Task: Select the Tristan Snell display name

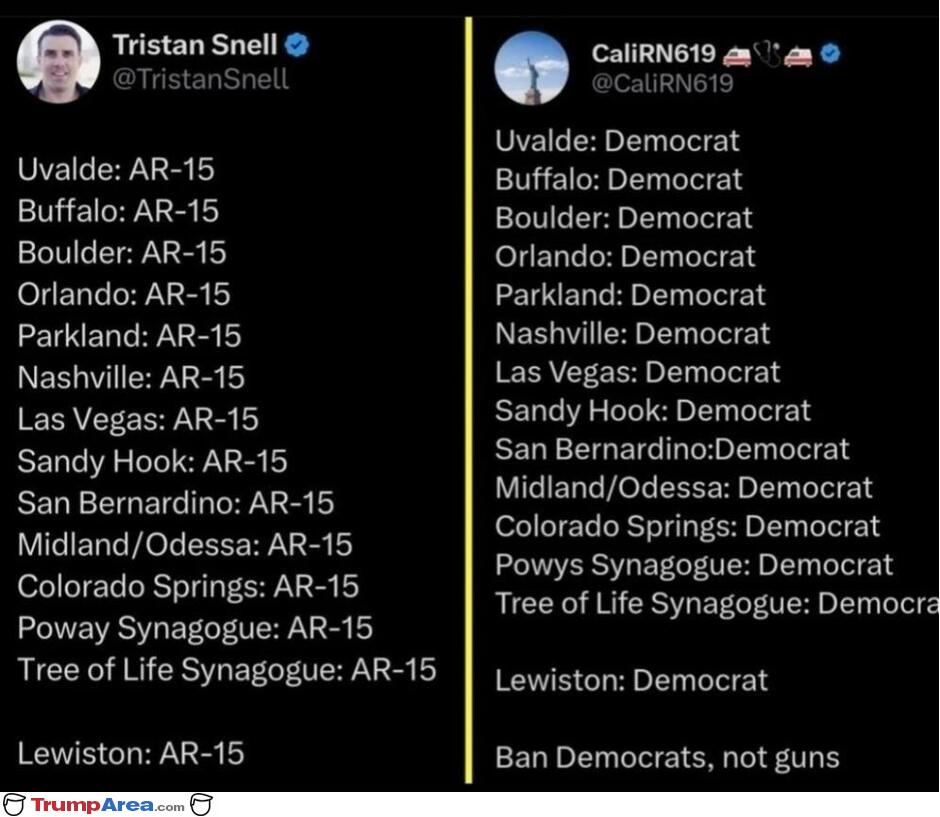Action: 195,45
